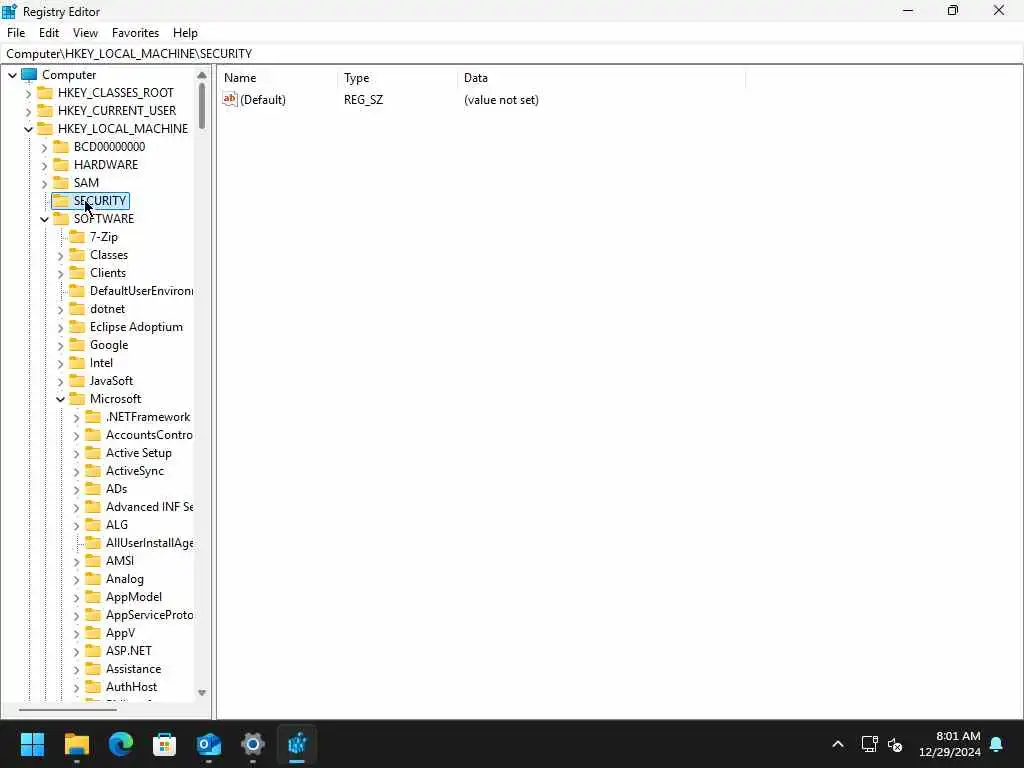Viewport: 1024px width, 768px height.
Task: Open the File menu
Action: (16, 33)
